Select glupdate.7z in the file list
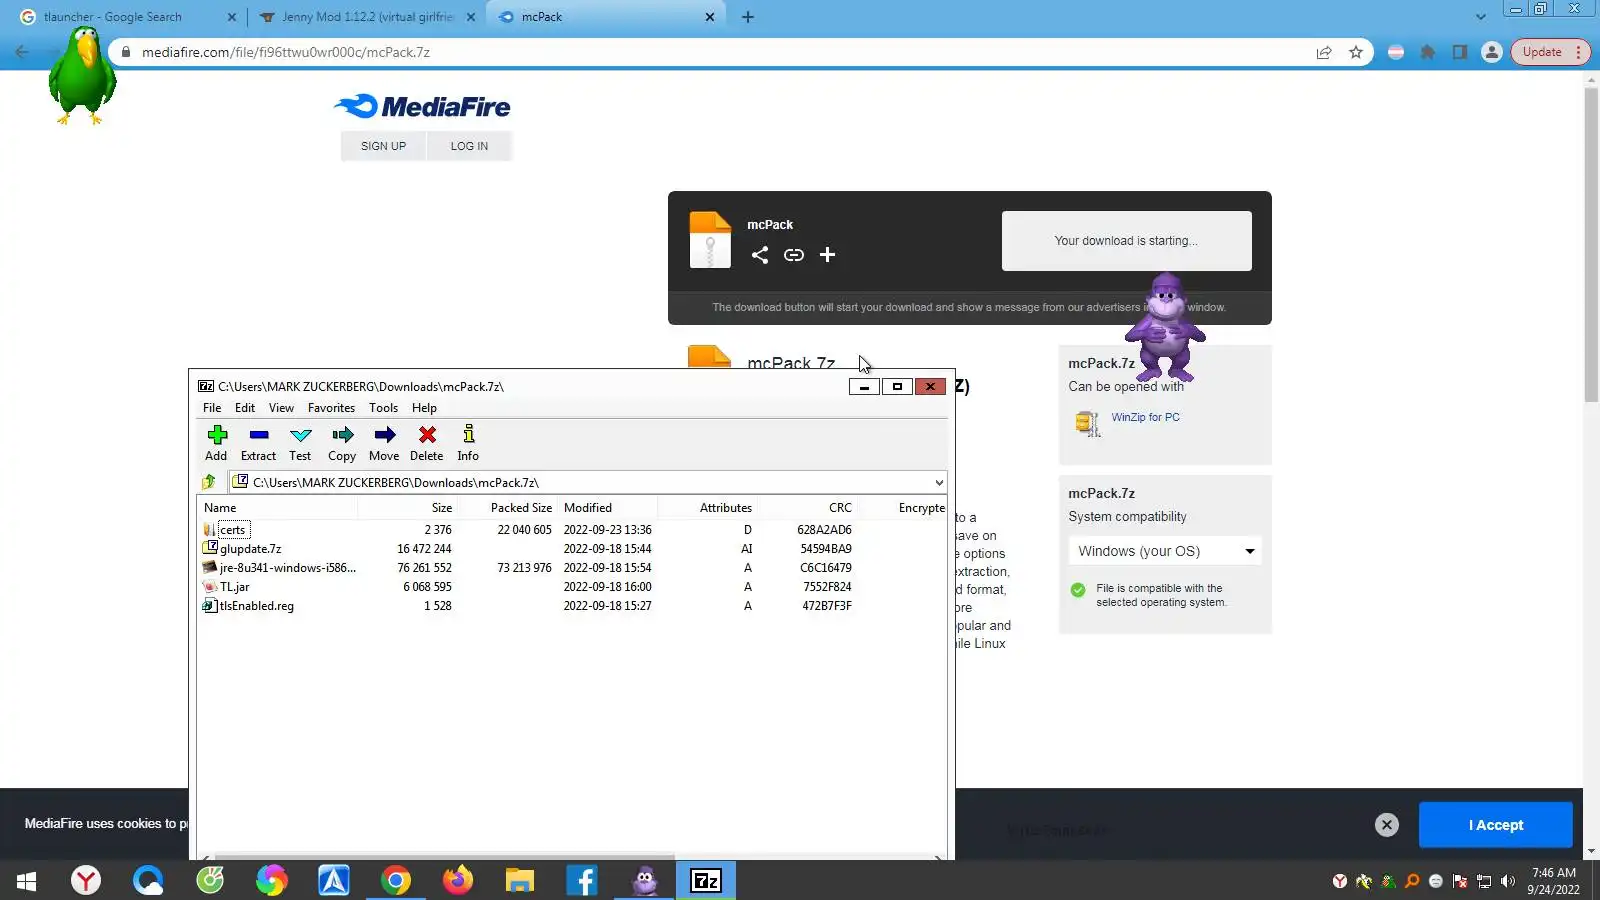 point(250,549)
